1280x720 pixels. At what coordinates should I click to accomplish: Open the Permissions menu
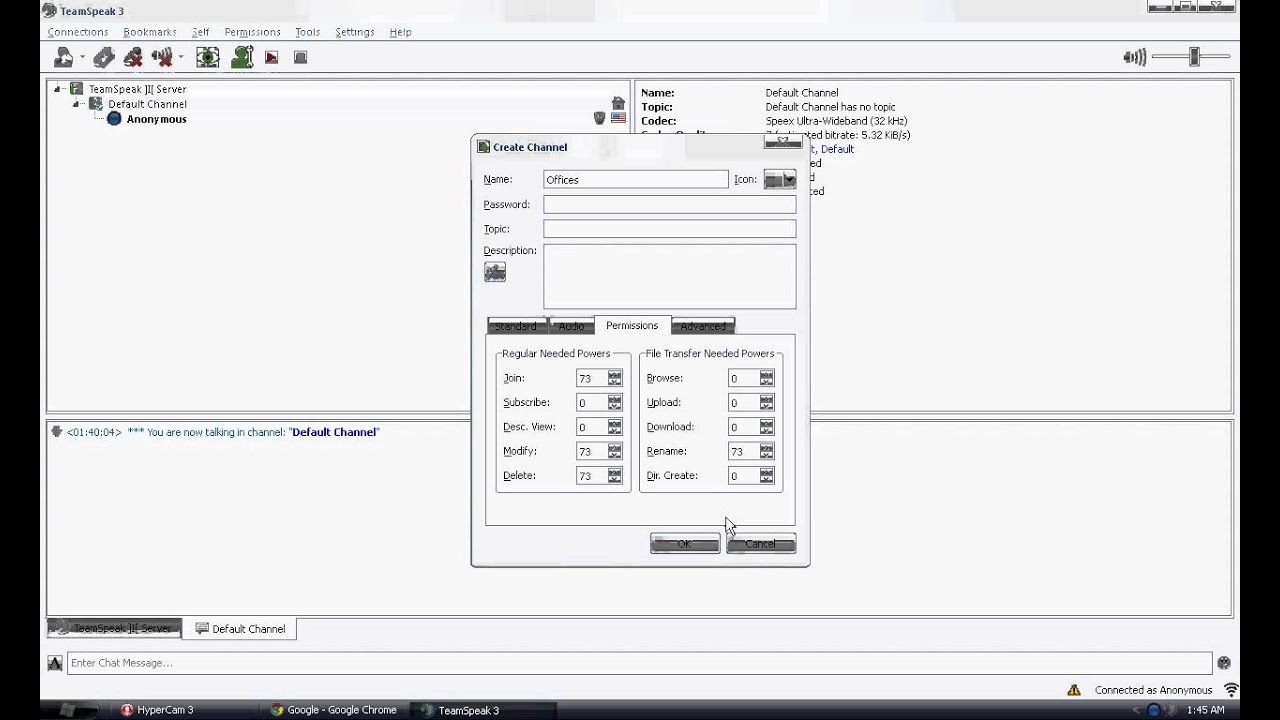tap(252, 32)
